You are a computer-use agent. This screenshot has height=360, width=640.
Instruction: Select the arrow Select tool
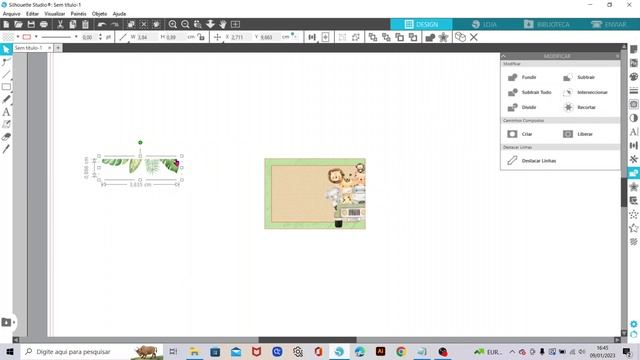click(6, 49)
